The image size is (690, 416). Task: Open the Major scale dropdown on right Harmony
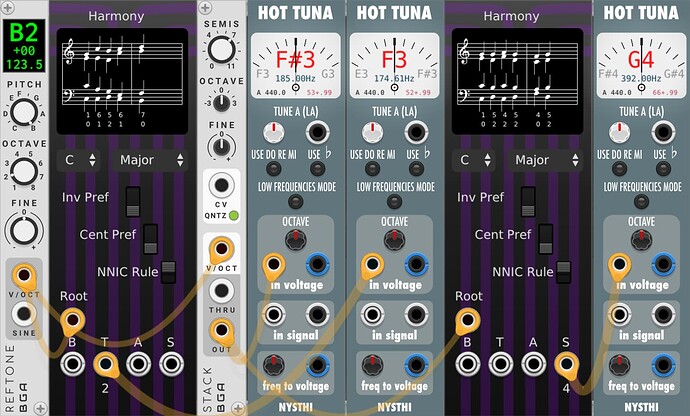click(x=545, y=160)
